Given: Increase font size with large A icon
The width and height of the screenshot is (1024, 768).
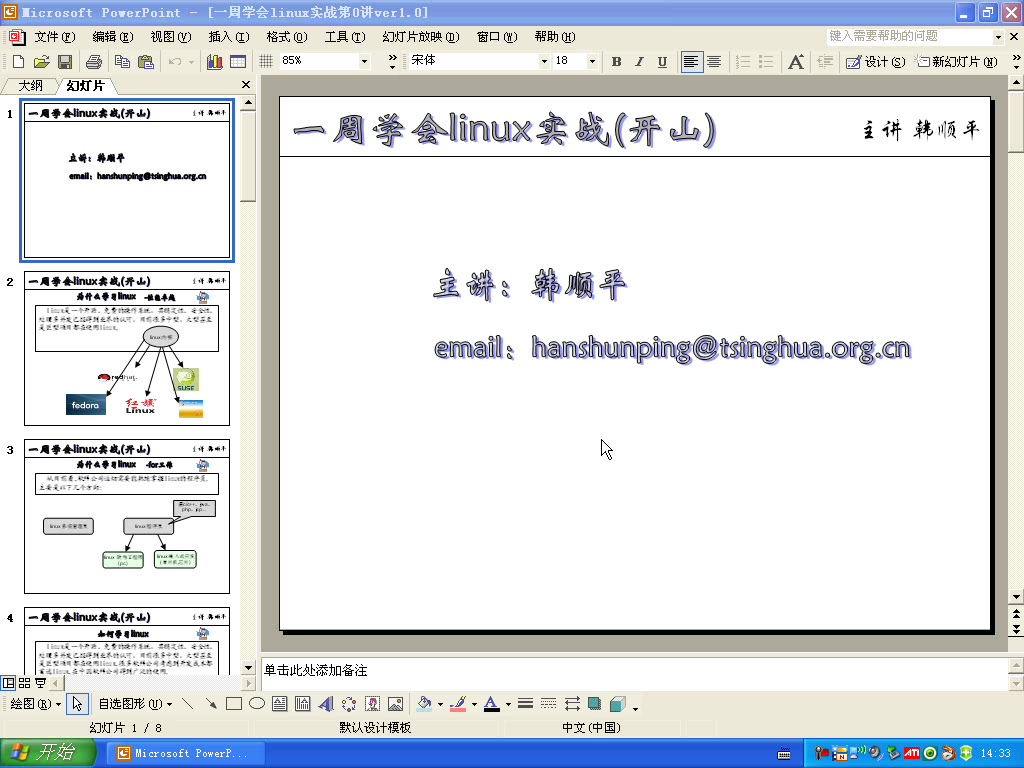Looking at the screenshot, I should pyautogui.click(x=795, y=61).
